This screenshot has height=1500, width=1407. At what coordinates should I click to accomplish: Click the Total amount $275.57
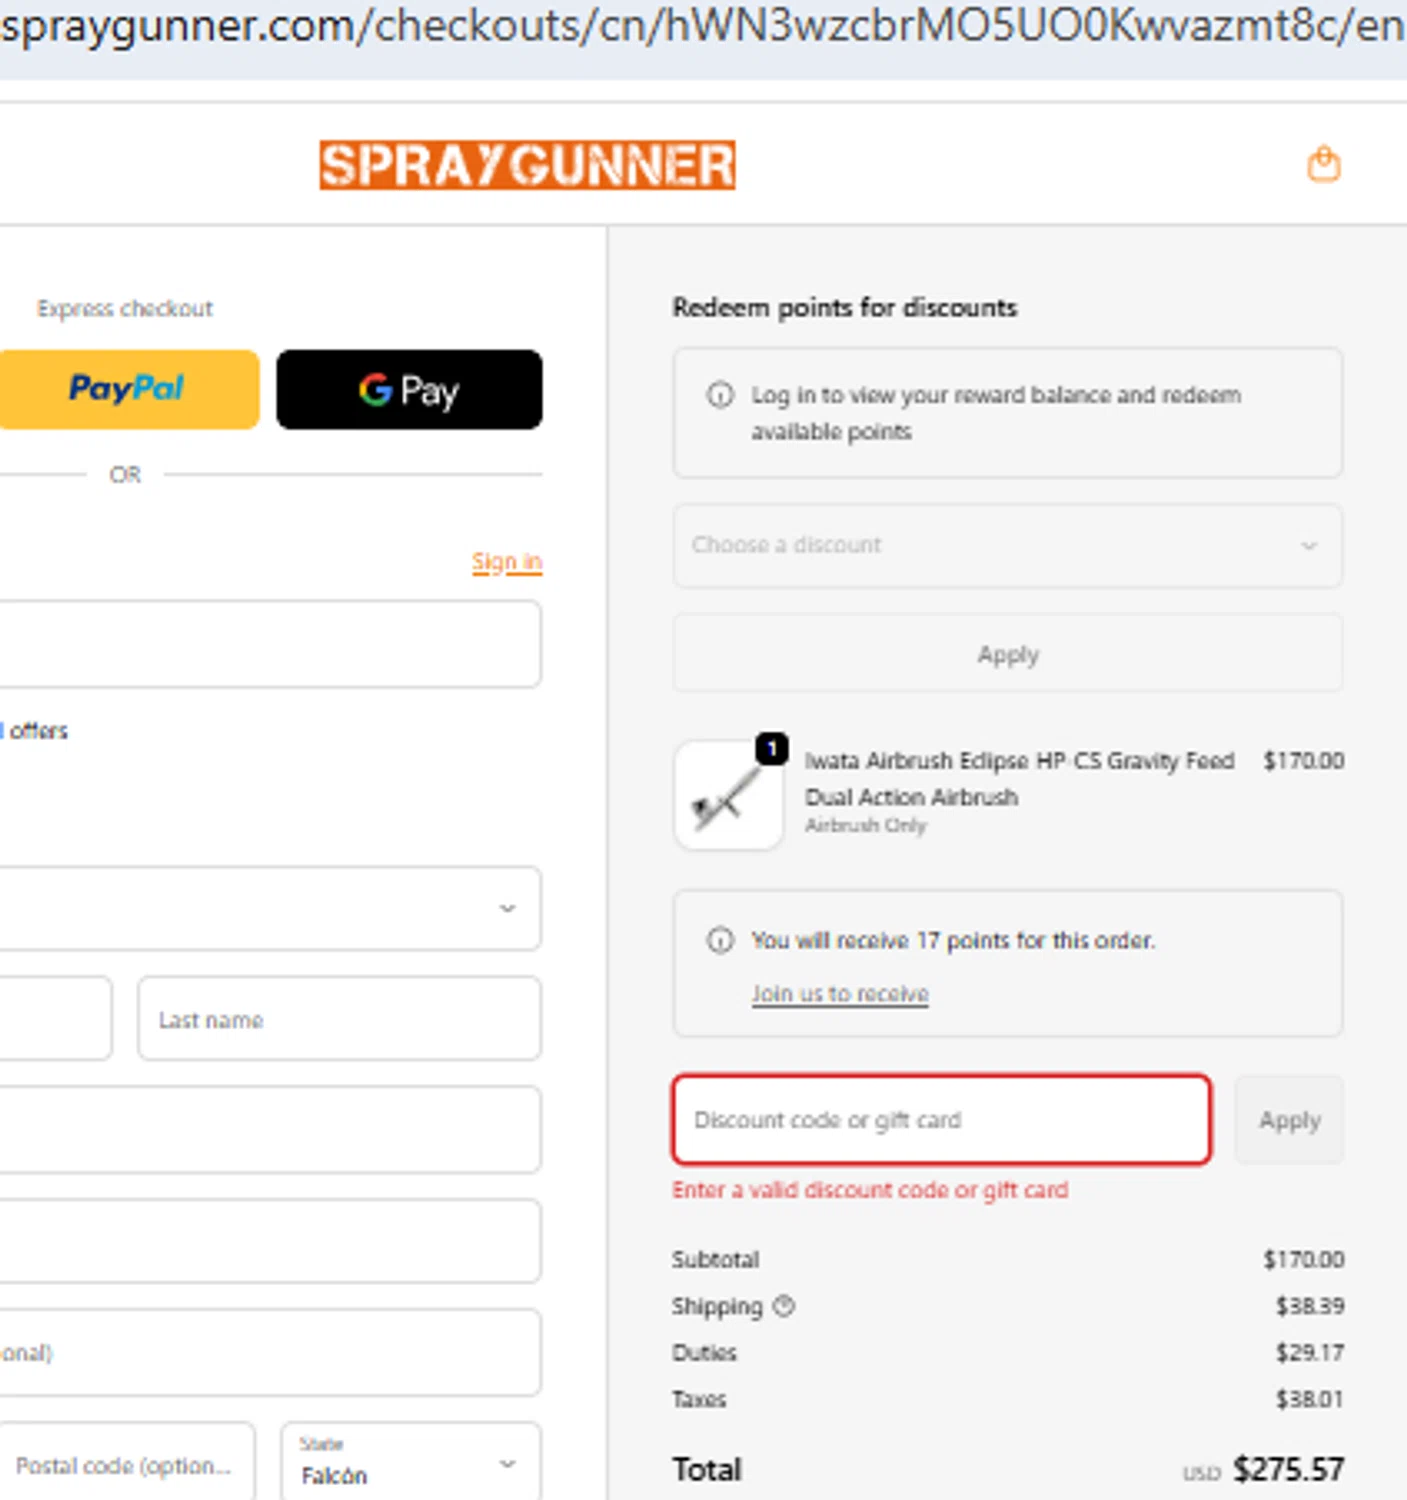click(1288, 1469)
